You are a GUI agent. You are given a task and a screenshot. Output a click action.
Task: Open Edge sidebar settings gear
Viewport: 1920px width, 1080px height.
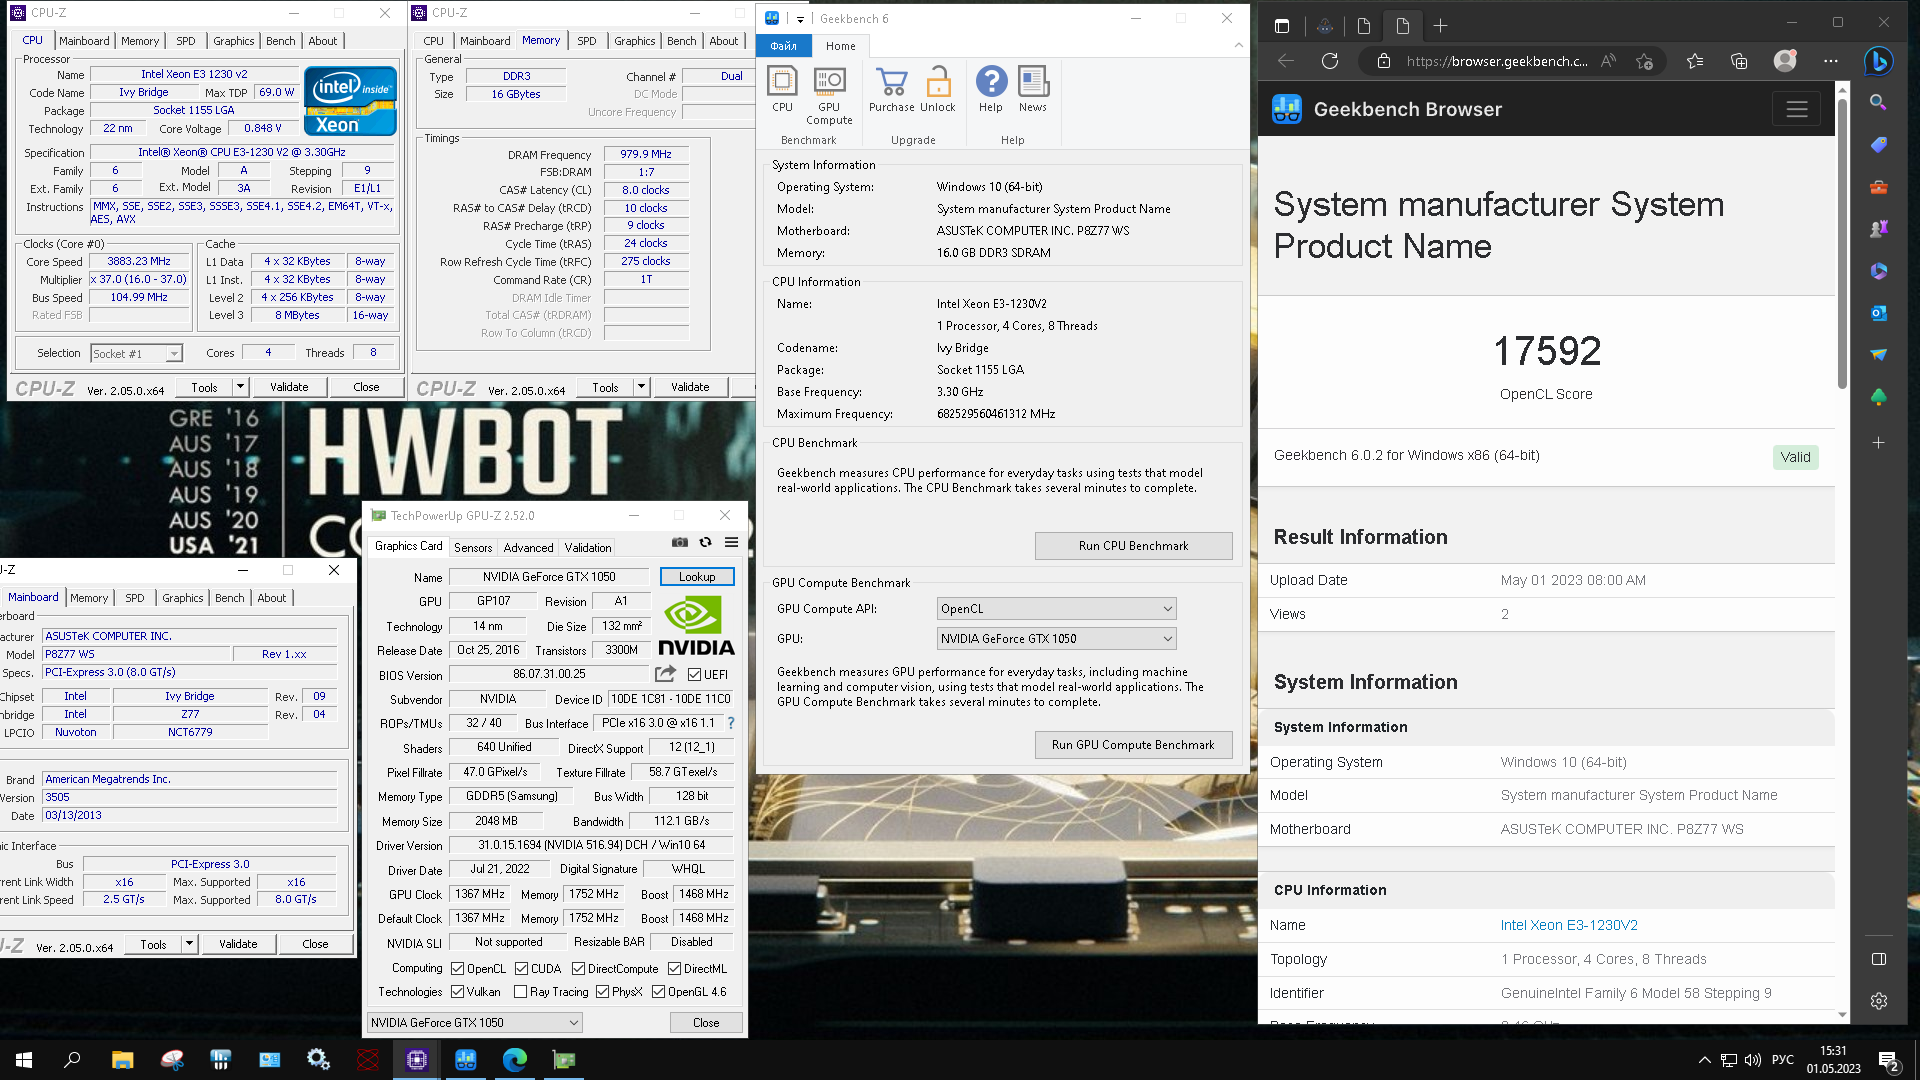coord(1879,1001)
